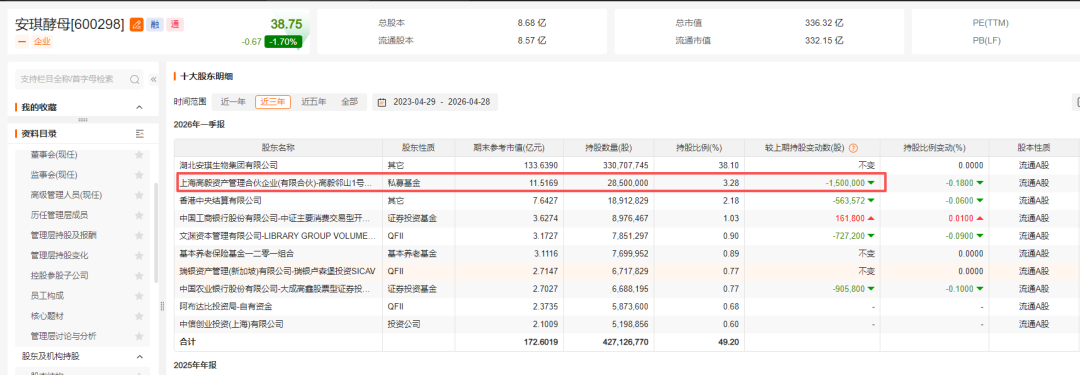Star the 核心题材 entry
1080x375 pixels.
click(x=139, y=316)
